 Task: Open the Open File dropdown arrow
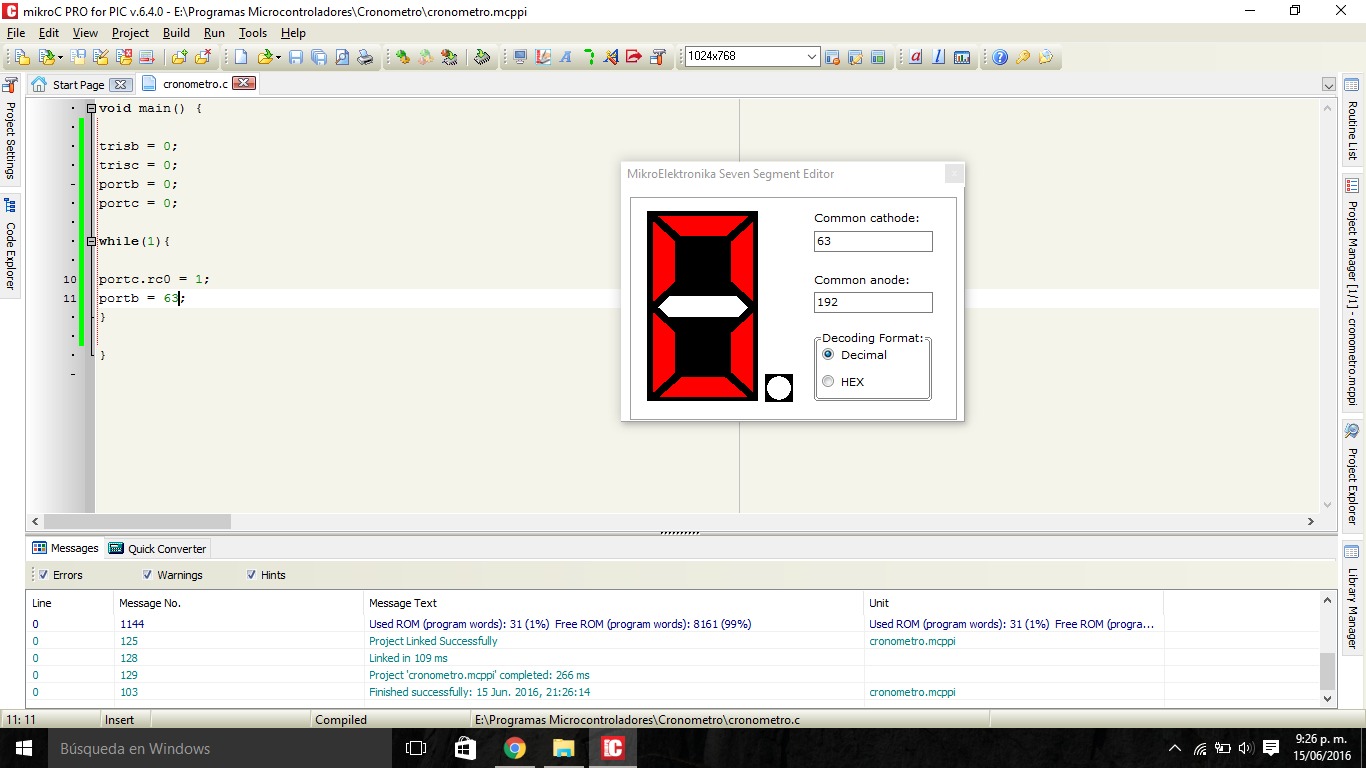coord(279,57)
